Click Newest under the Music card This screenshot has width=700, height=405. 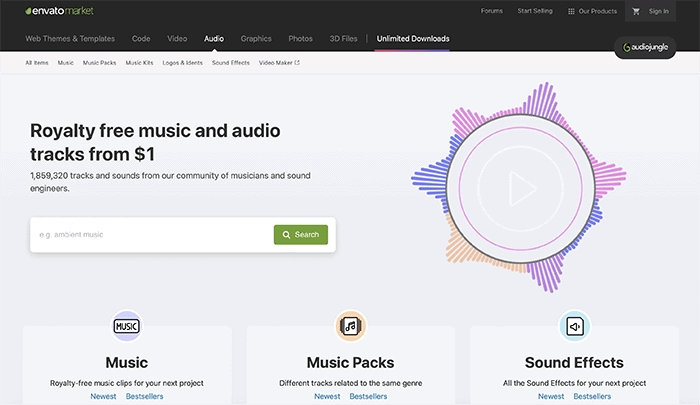pos(103,397)
